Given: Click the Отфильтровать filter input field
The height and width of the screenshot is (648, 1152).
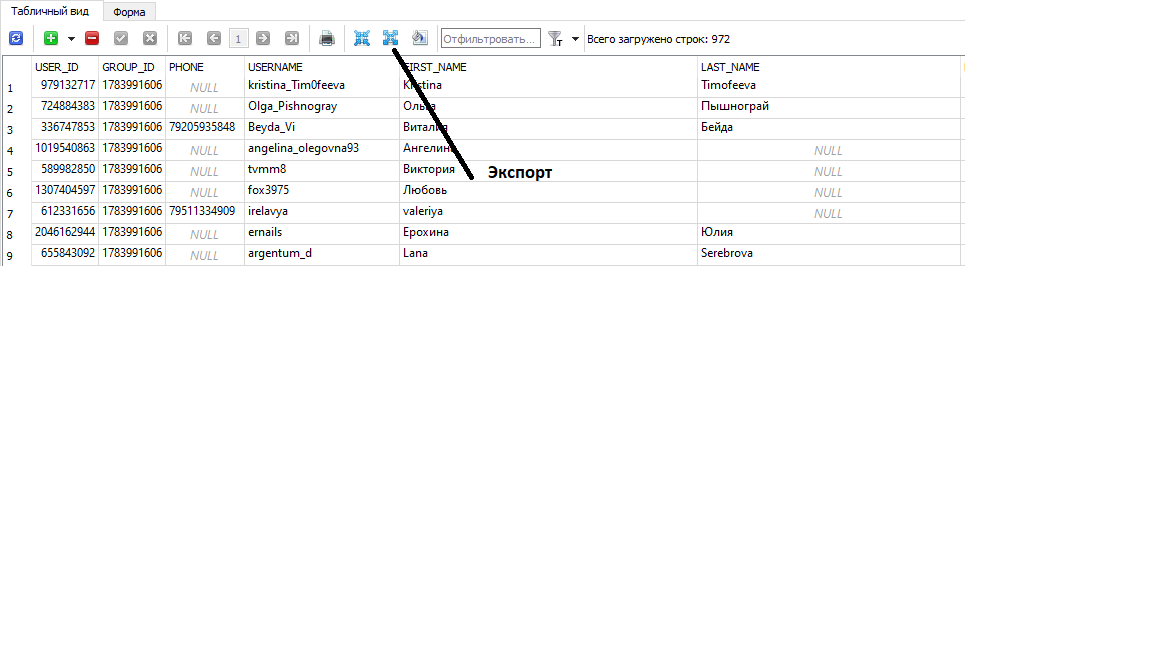Looking at the screenshot, I should click(x=490, y=39).
